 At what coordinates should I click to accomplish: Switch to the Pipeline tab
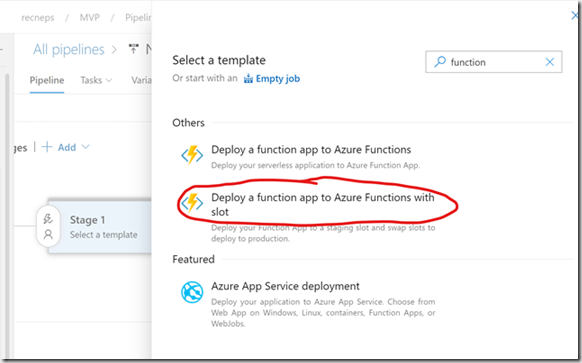click(x=47, y=80)
